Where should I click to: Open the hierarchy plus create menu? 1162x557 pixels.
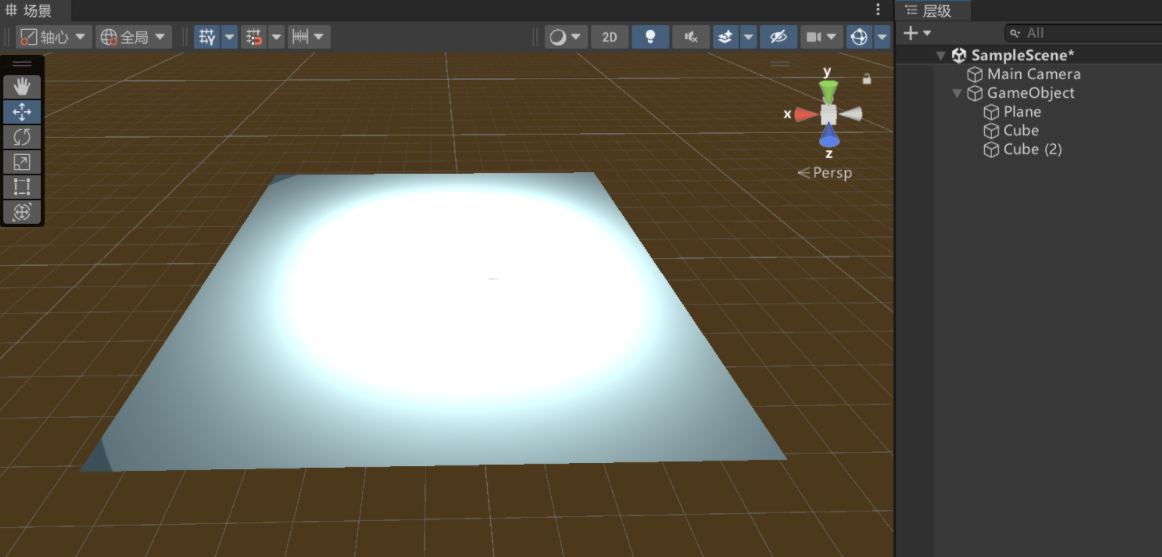coord(917,33)
